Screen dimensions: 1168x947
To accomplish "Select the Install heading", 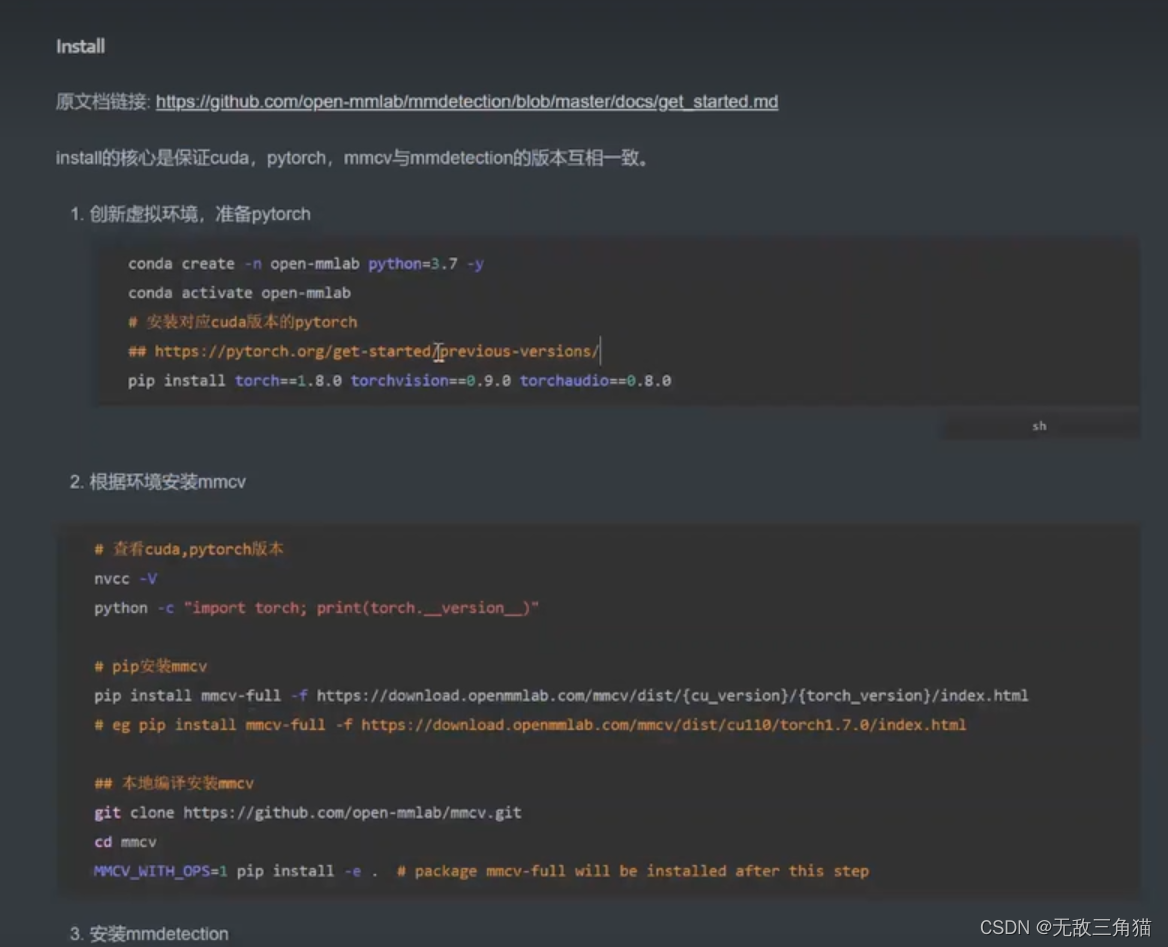I will coord(79,46).
